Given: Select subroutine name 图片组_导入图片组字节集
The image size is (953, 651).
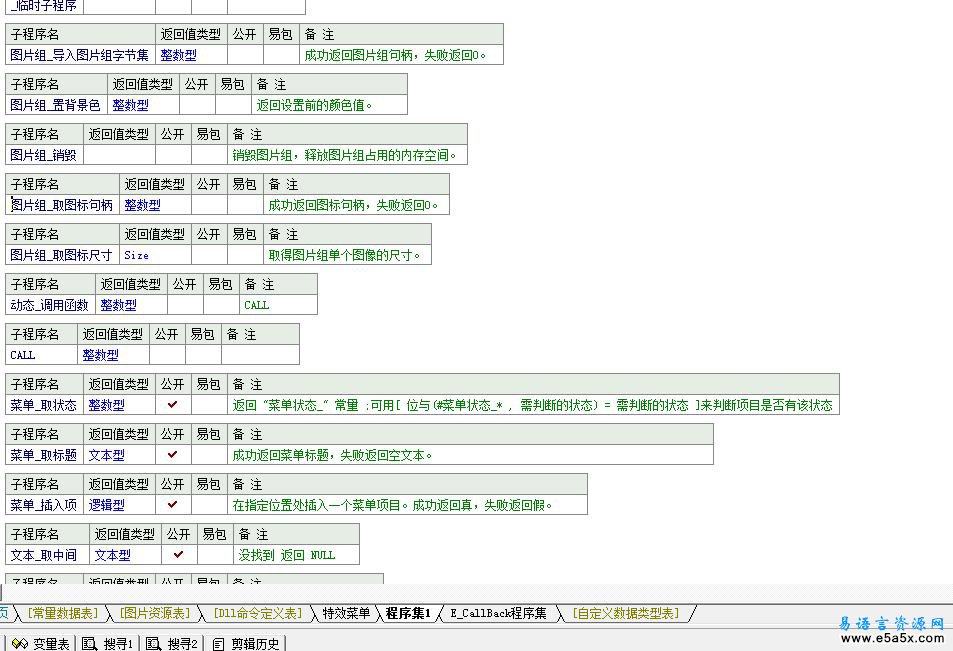Looking at the screenshot, I should [80, 55].
